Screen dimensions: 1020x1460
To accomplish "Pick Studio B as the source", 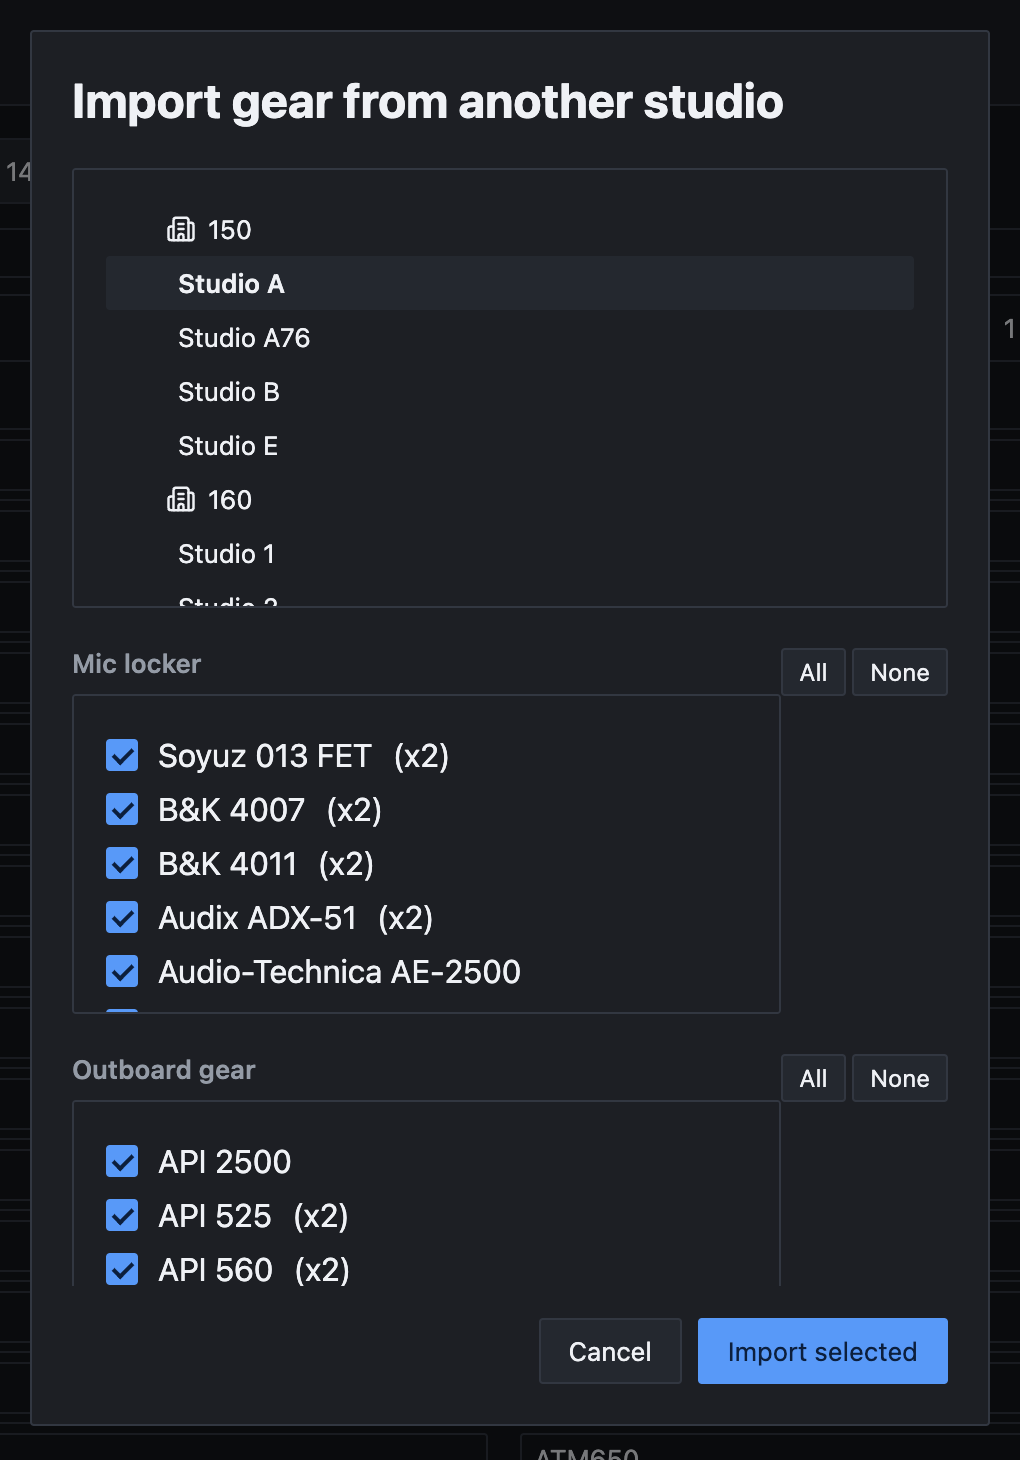I will (509, 392).
